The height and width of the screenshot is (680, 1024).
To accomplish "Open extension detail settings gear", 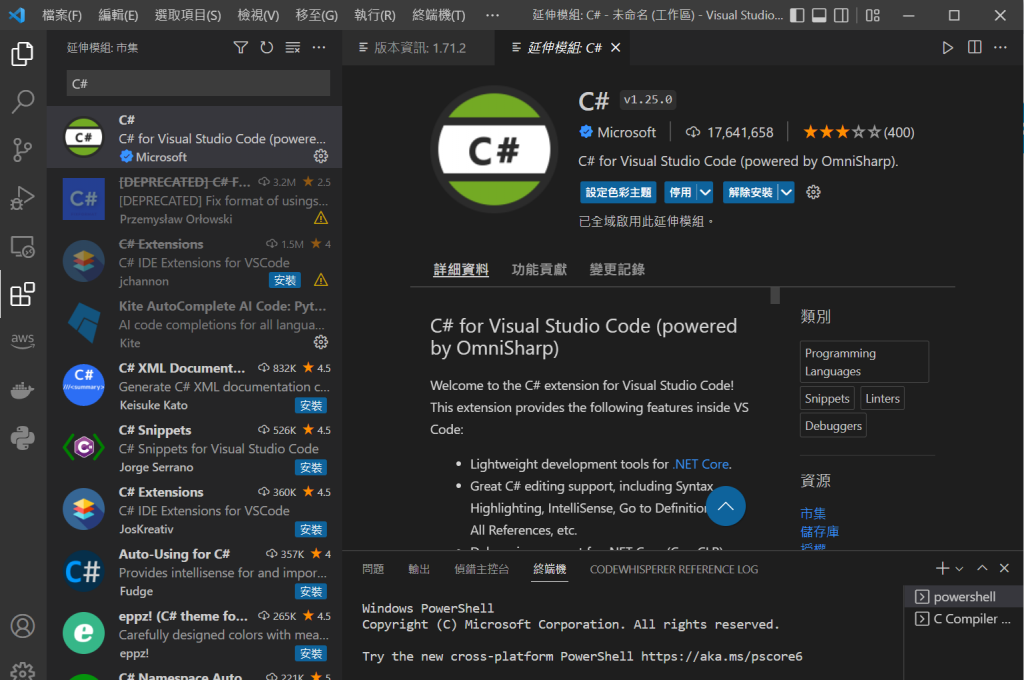I will [x=813, y=192].
